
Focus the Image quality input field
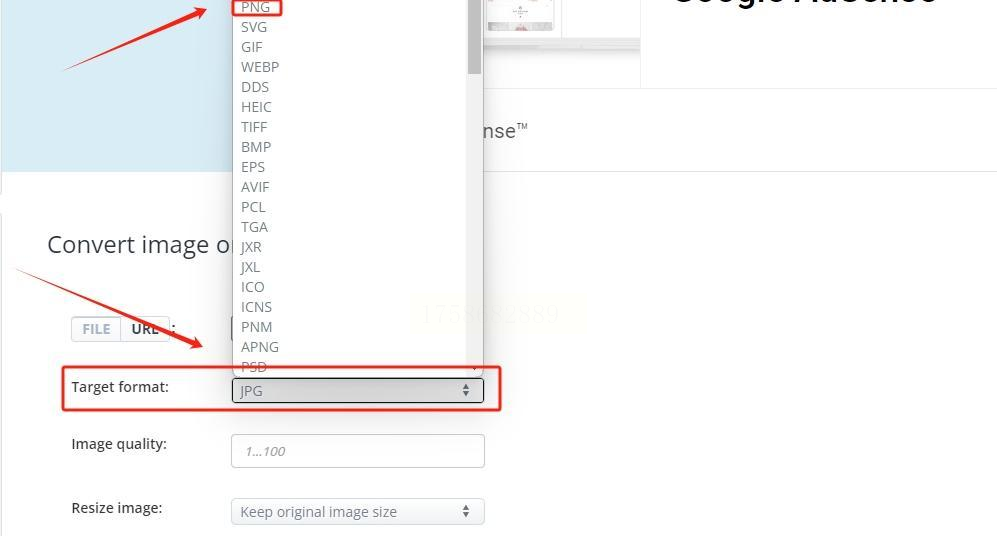(357, 451)
